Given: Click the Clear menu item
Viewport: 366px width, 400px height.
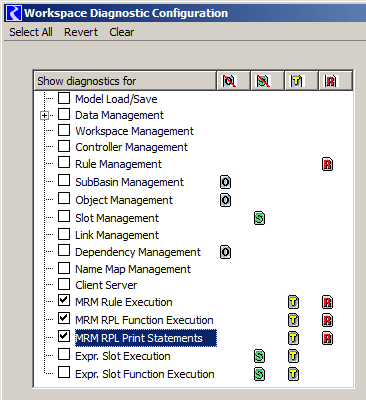Looking at the screenshot, I should click(x=122, y=32).
